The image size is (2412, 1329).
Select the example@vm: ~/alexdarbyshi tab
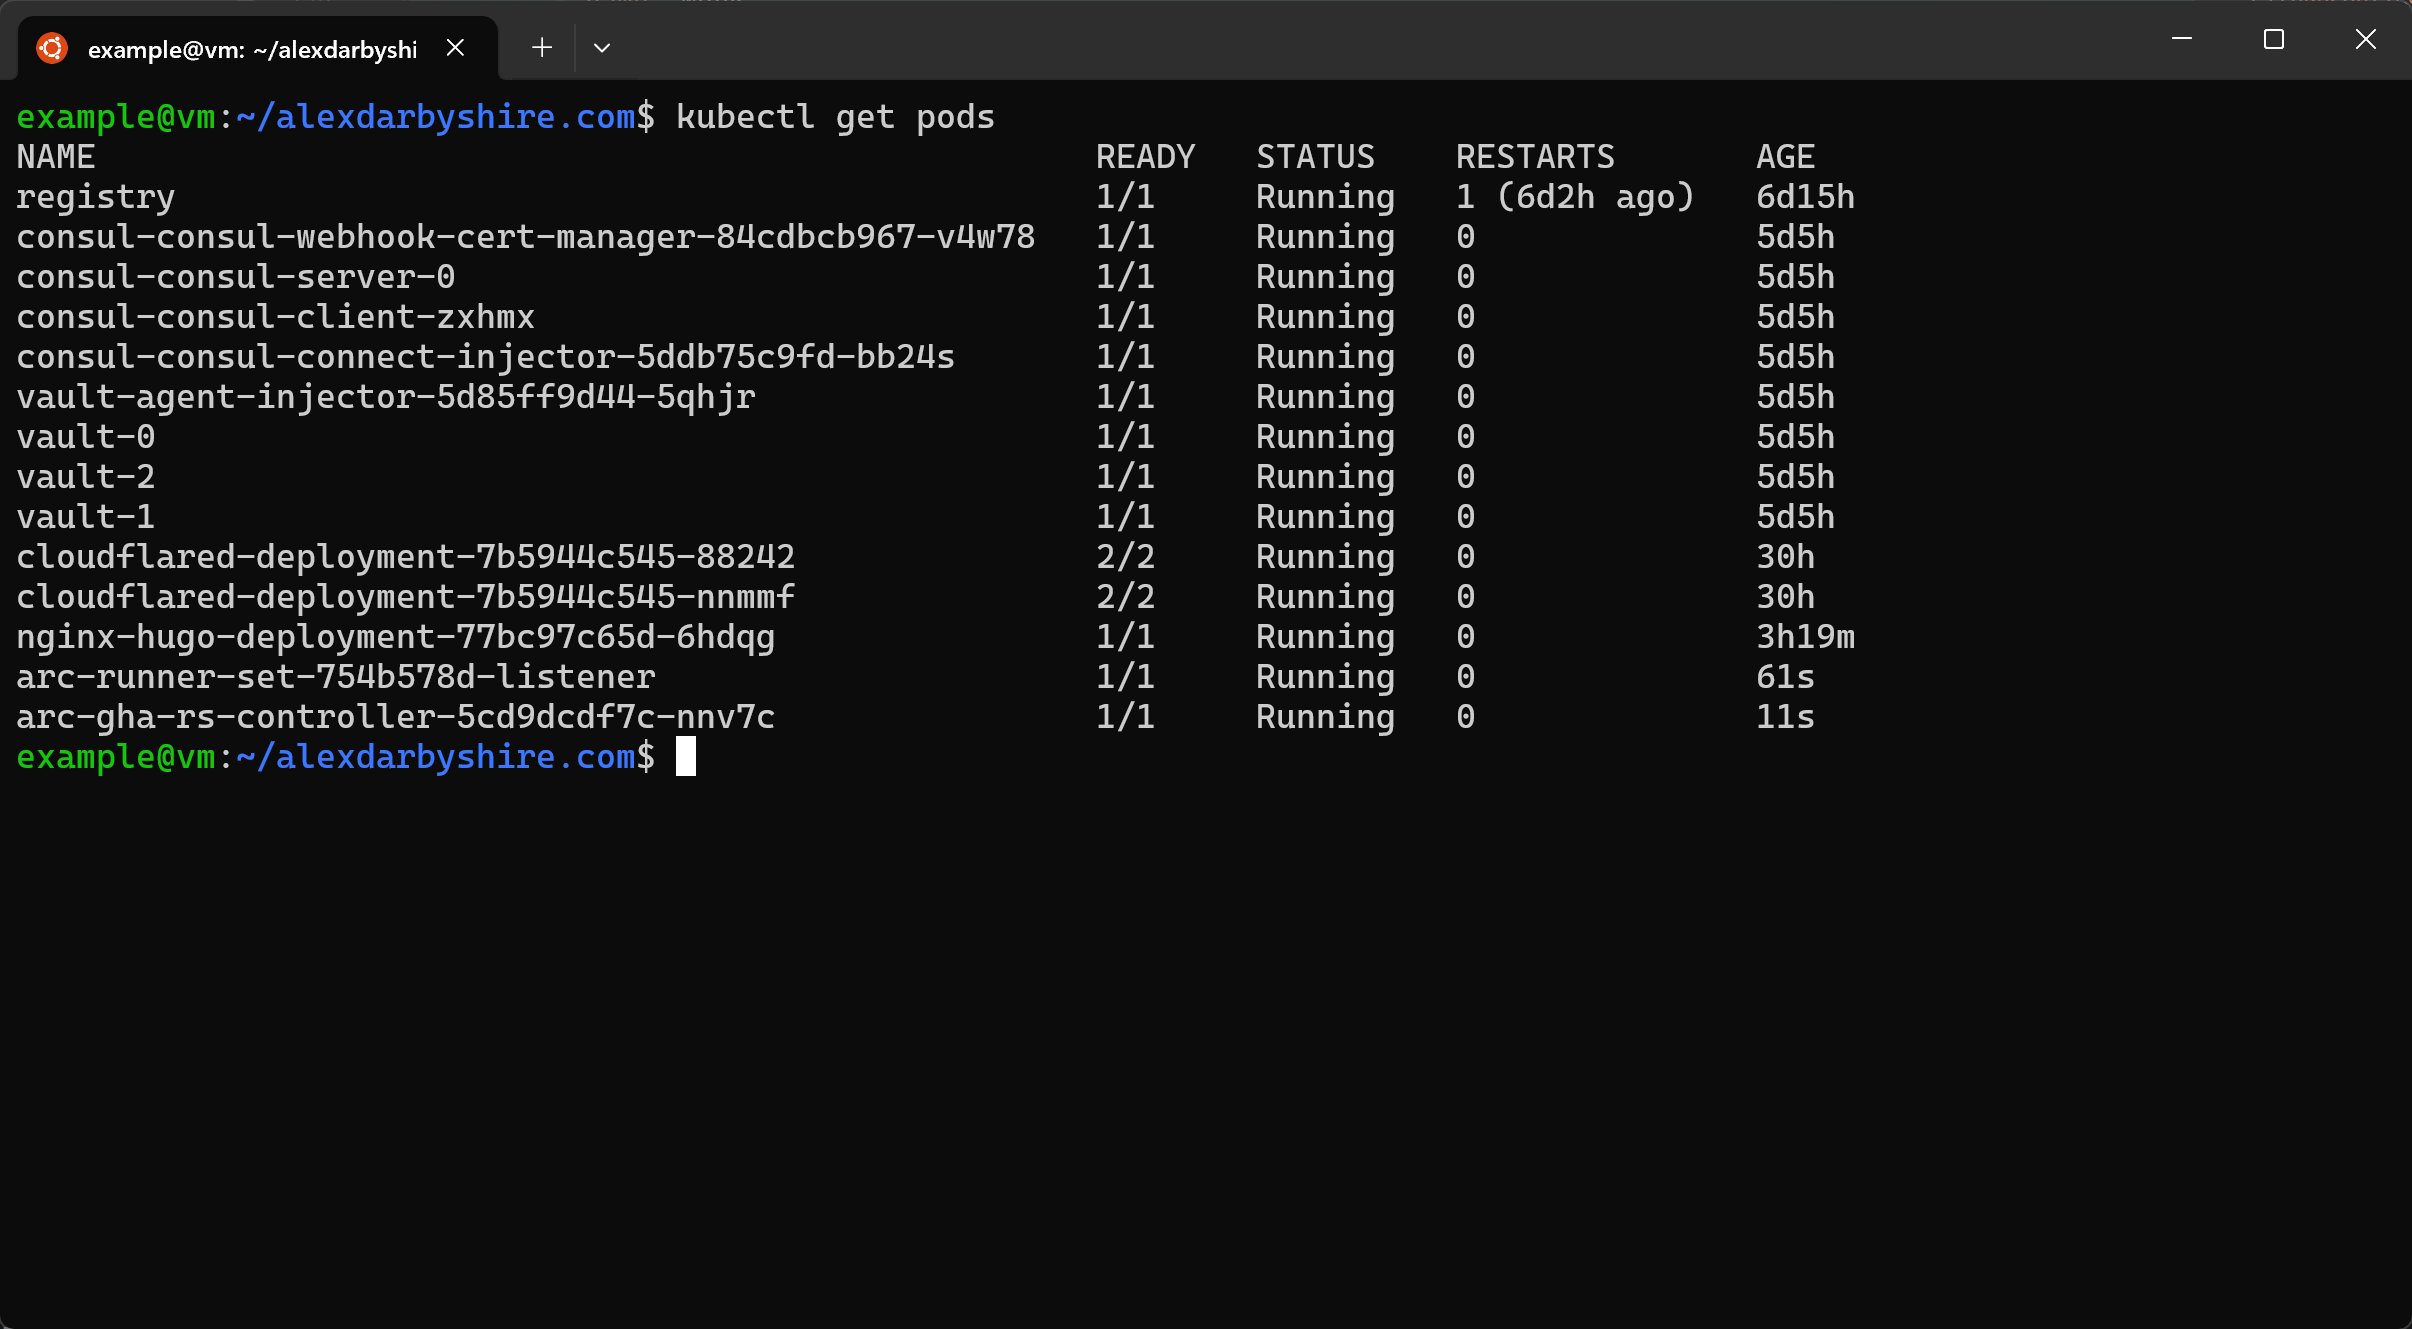(x=258, y=48)
